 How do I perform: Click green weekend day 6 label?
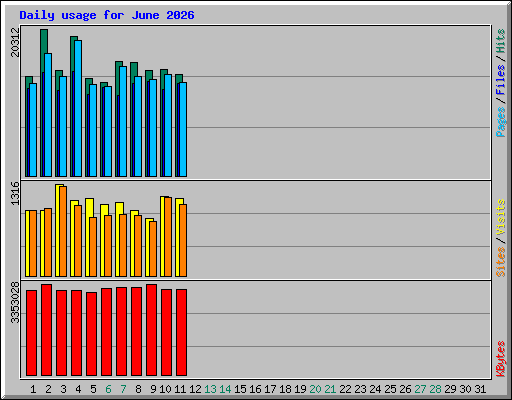point(108,389)
